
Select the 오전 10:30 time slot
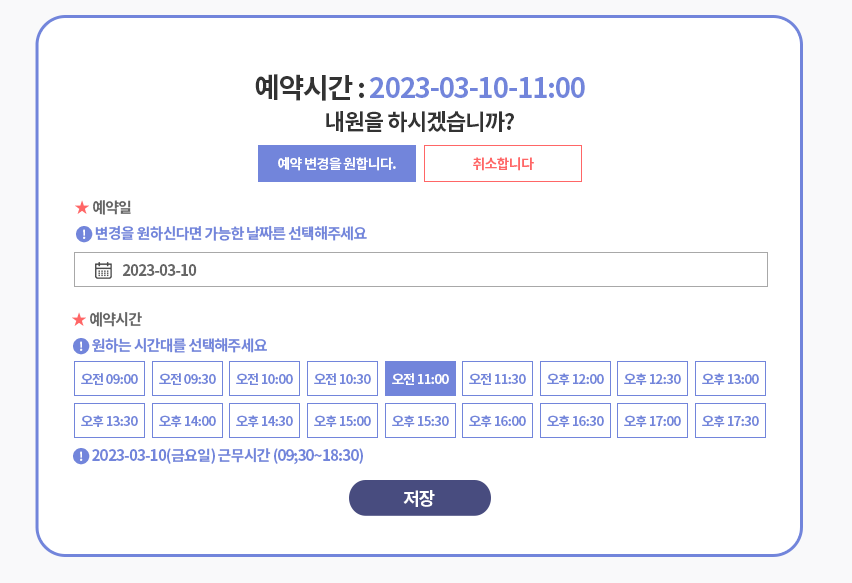click(342, 378)
